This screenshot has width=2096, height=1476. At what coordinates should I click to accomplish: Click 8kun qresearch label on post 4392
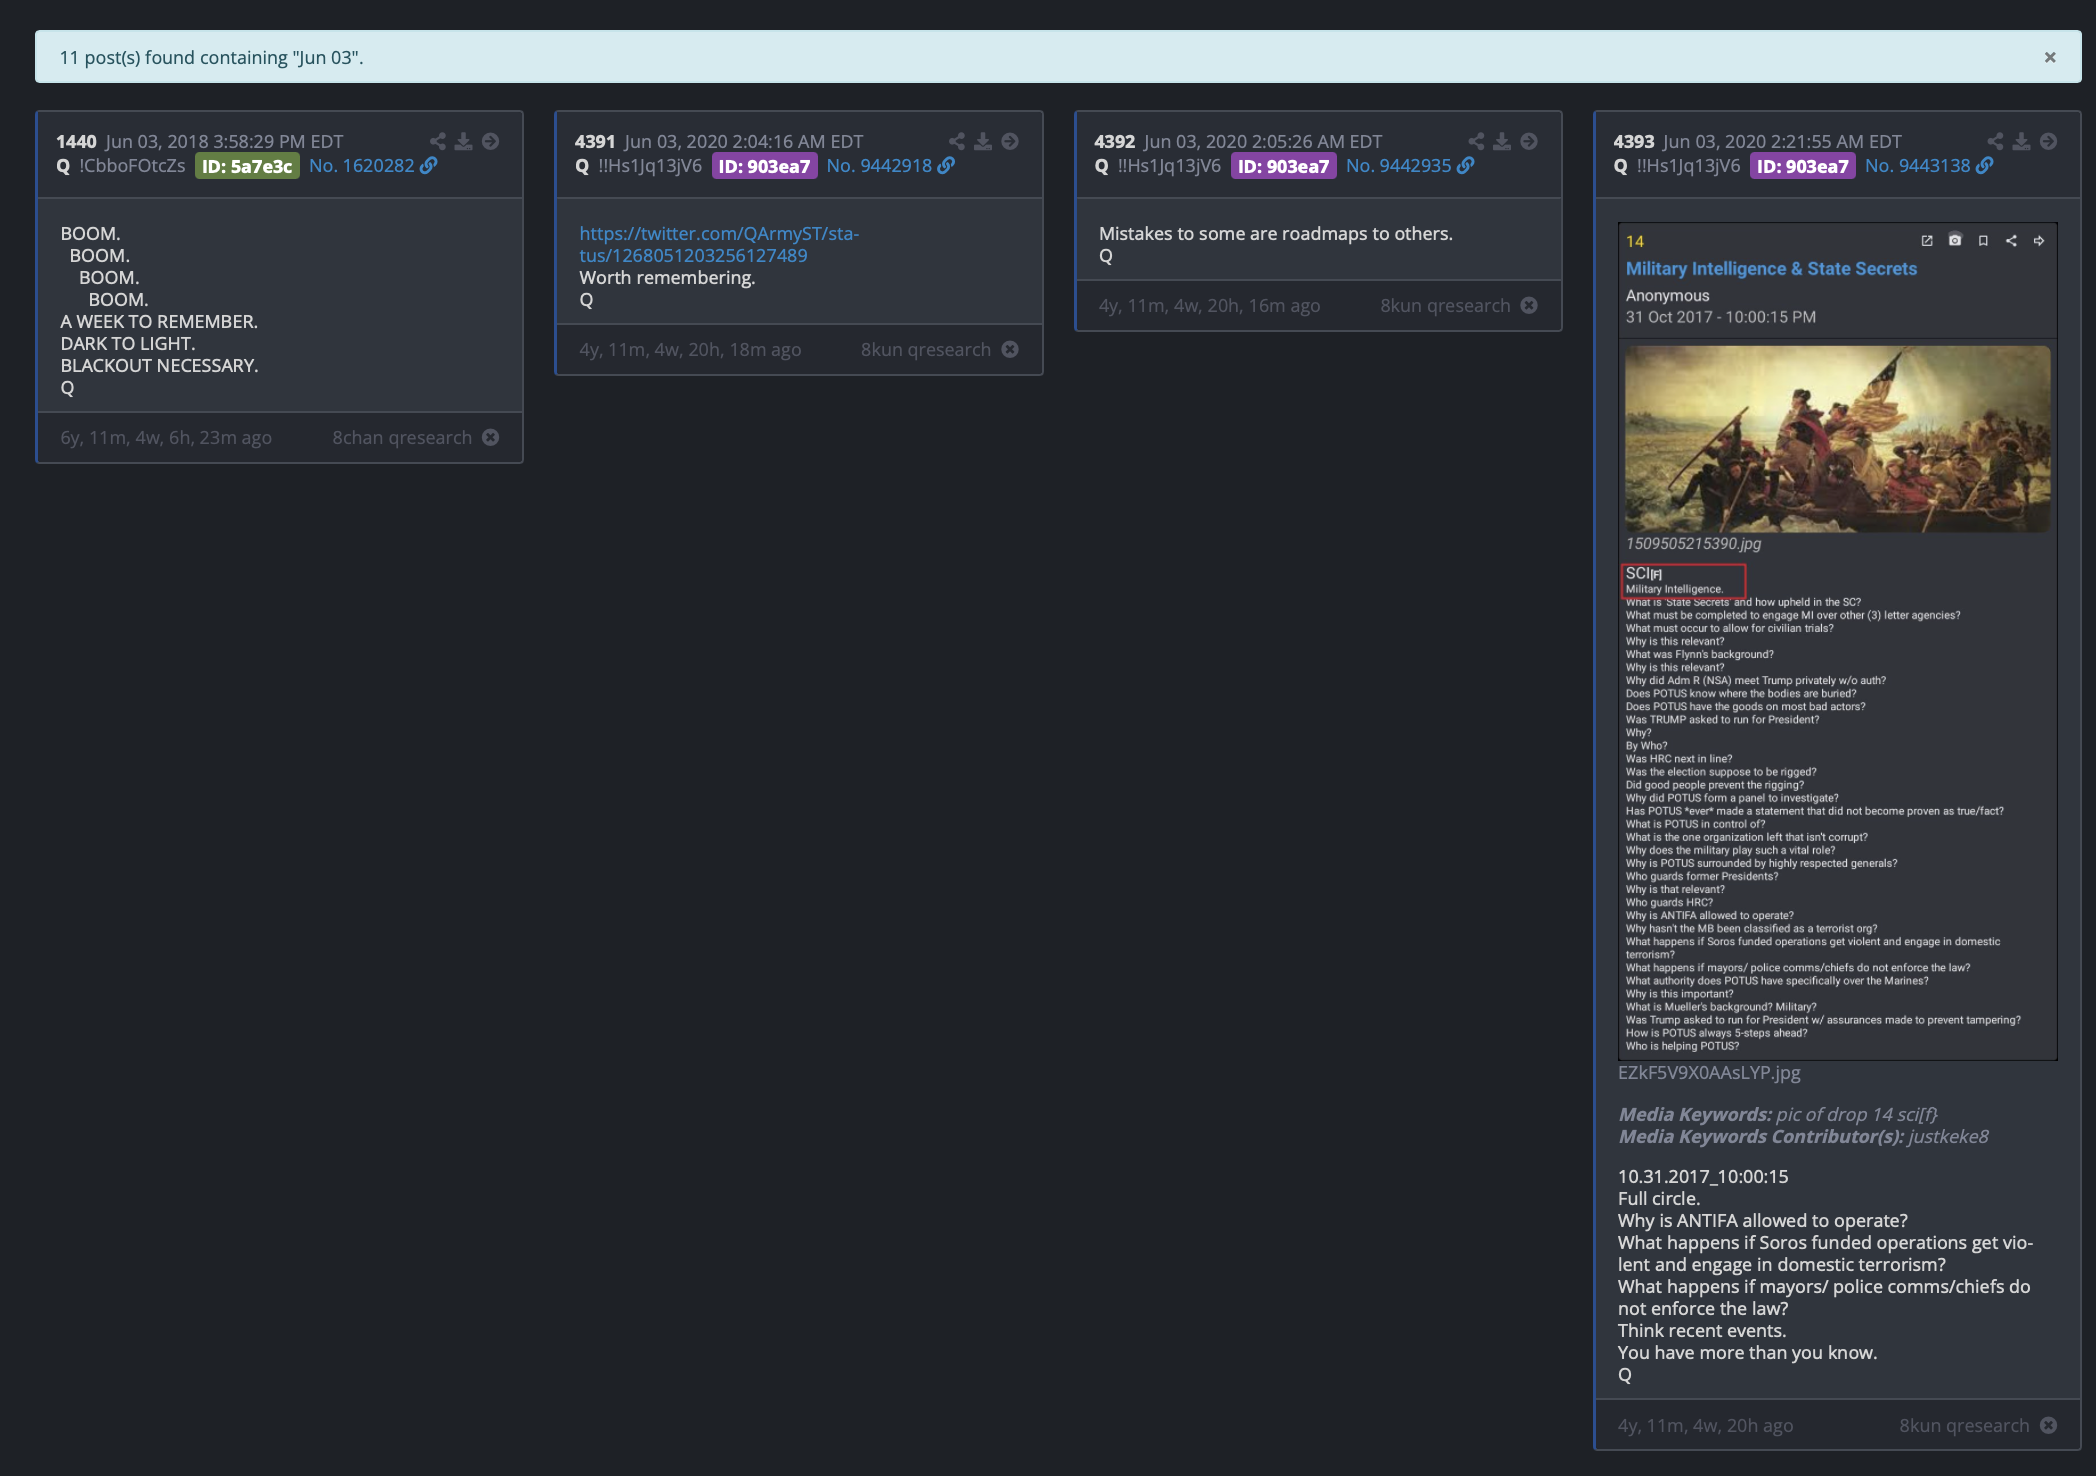(1445, 306)
